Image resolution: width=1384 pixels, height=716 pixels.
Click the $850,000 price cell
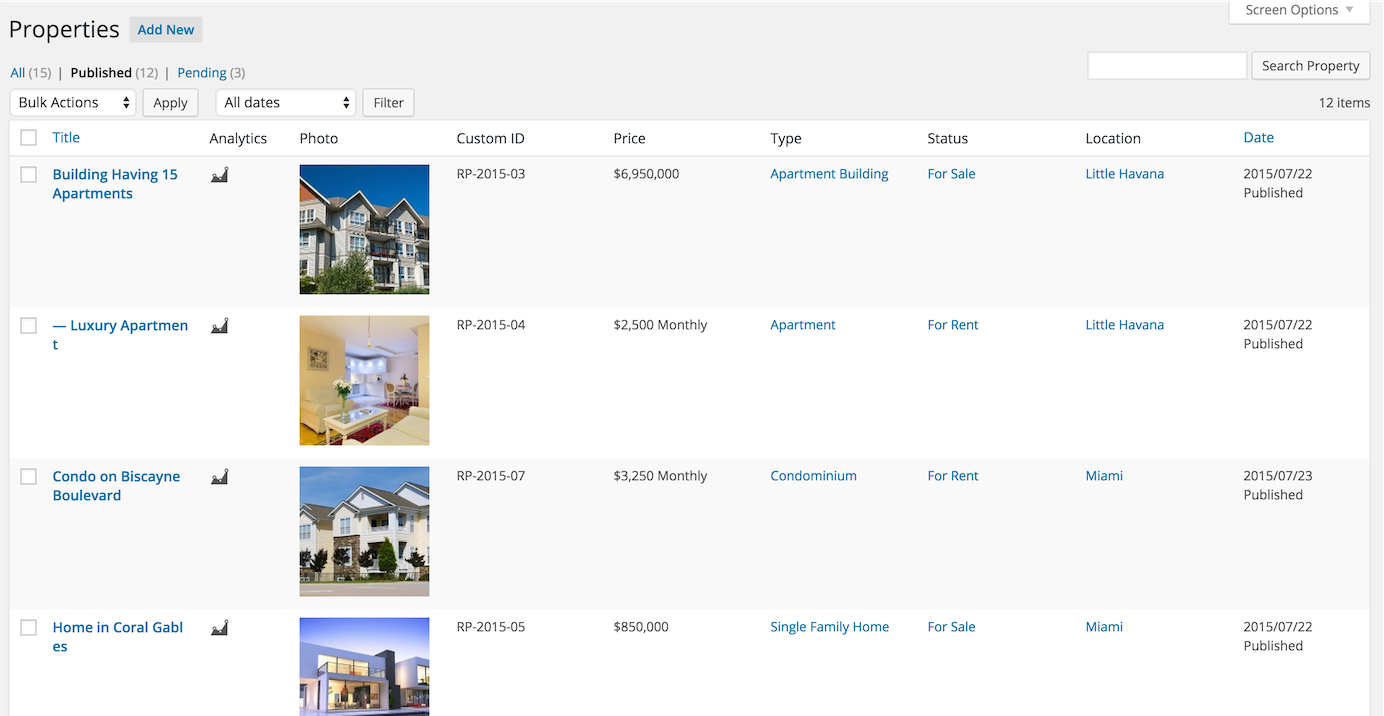click(x=641, y=627)
